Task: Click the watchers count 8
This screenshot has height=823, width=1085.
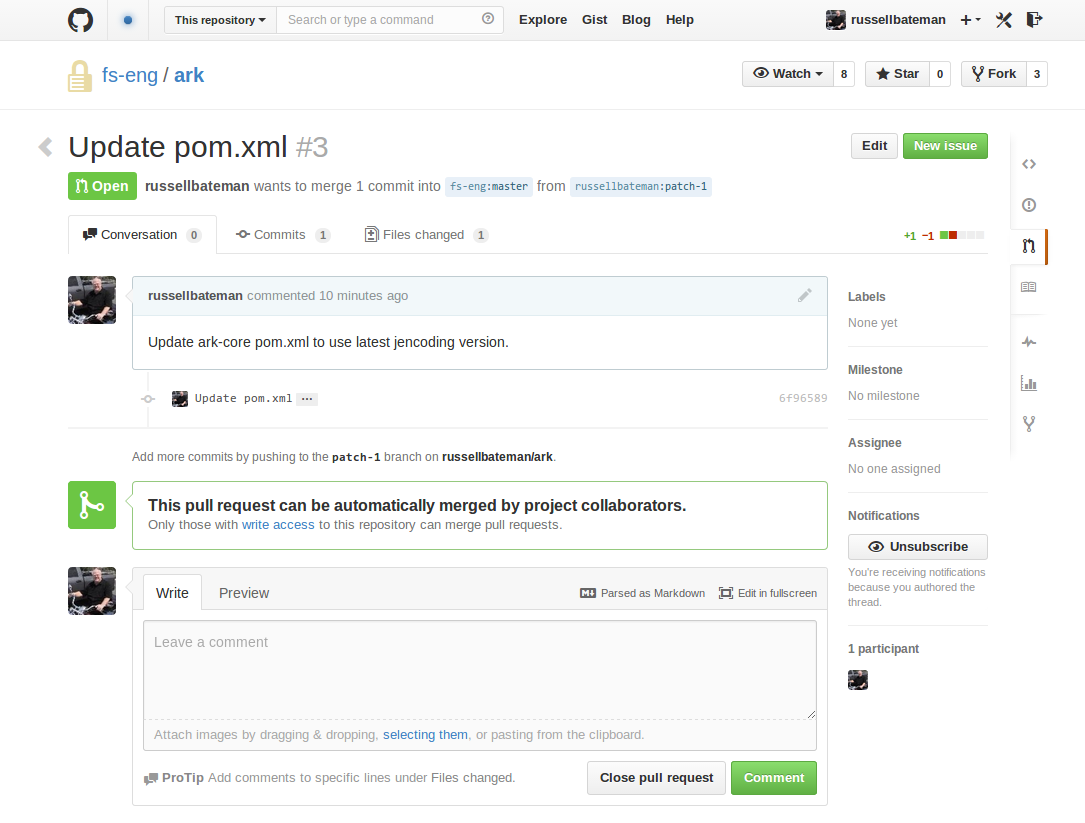Action: [844, 74]
